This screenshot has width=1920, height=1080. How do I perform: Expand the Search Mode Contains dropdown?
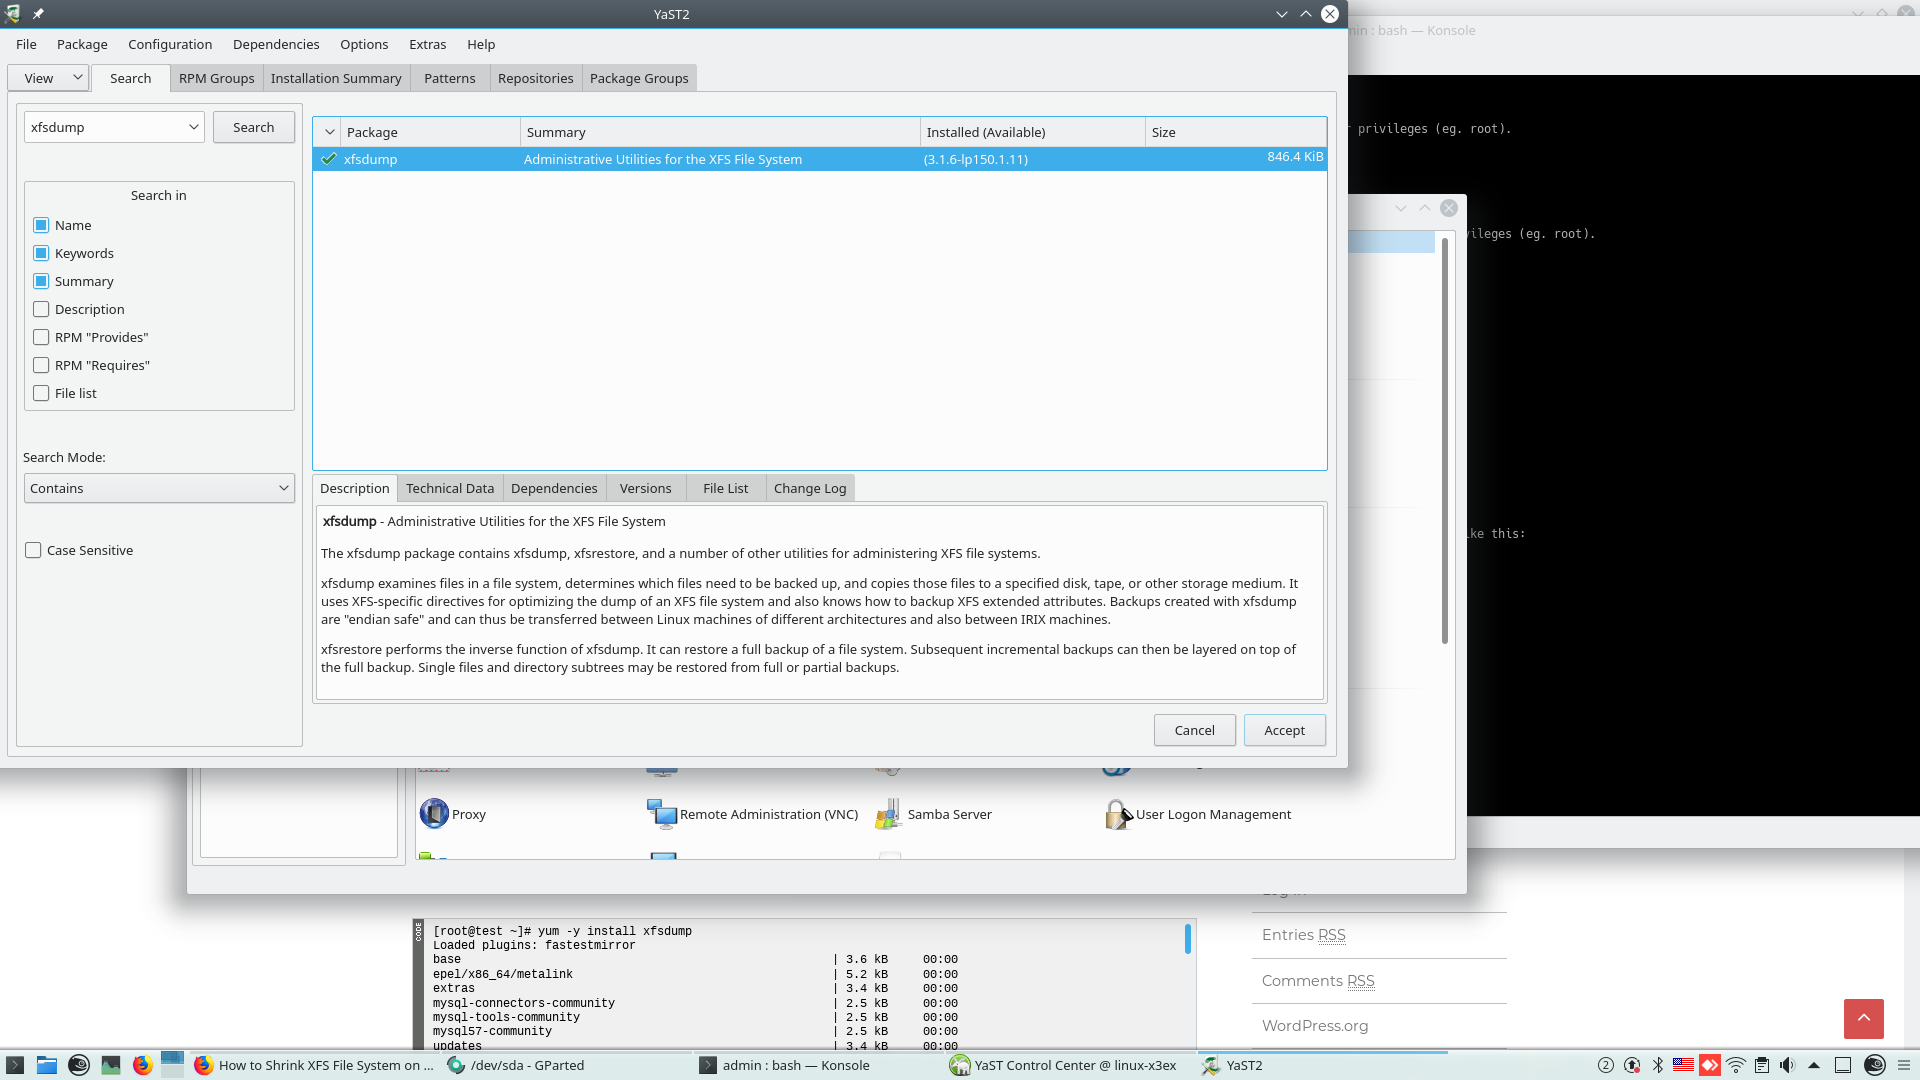tap(159, 489)
